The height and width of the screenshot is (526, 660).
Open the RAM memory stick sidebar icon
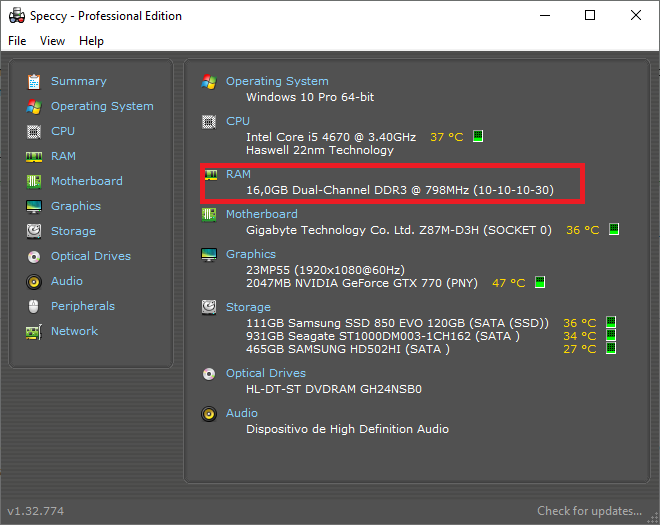coord(34,157)
